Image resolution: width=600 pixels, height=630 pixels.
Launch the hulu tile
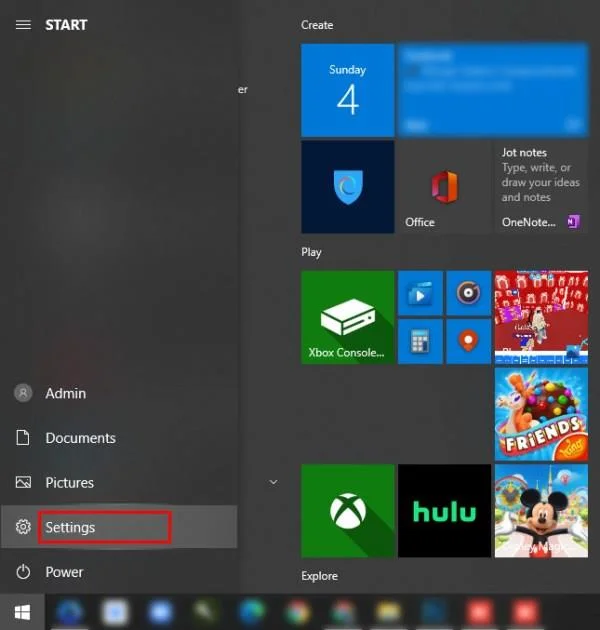[444, 511]
